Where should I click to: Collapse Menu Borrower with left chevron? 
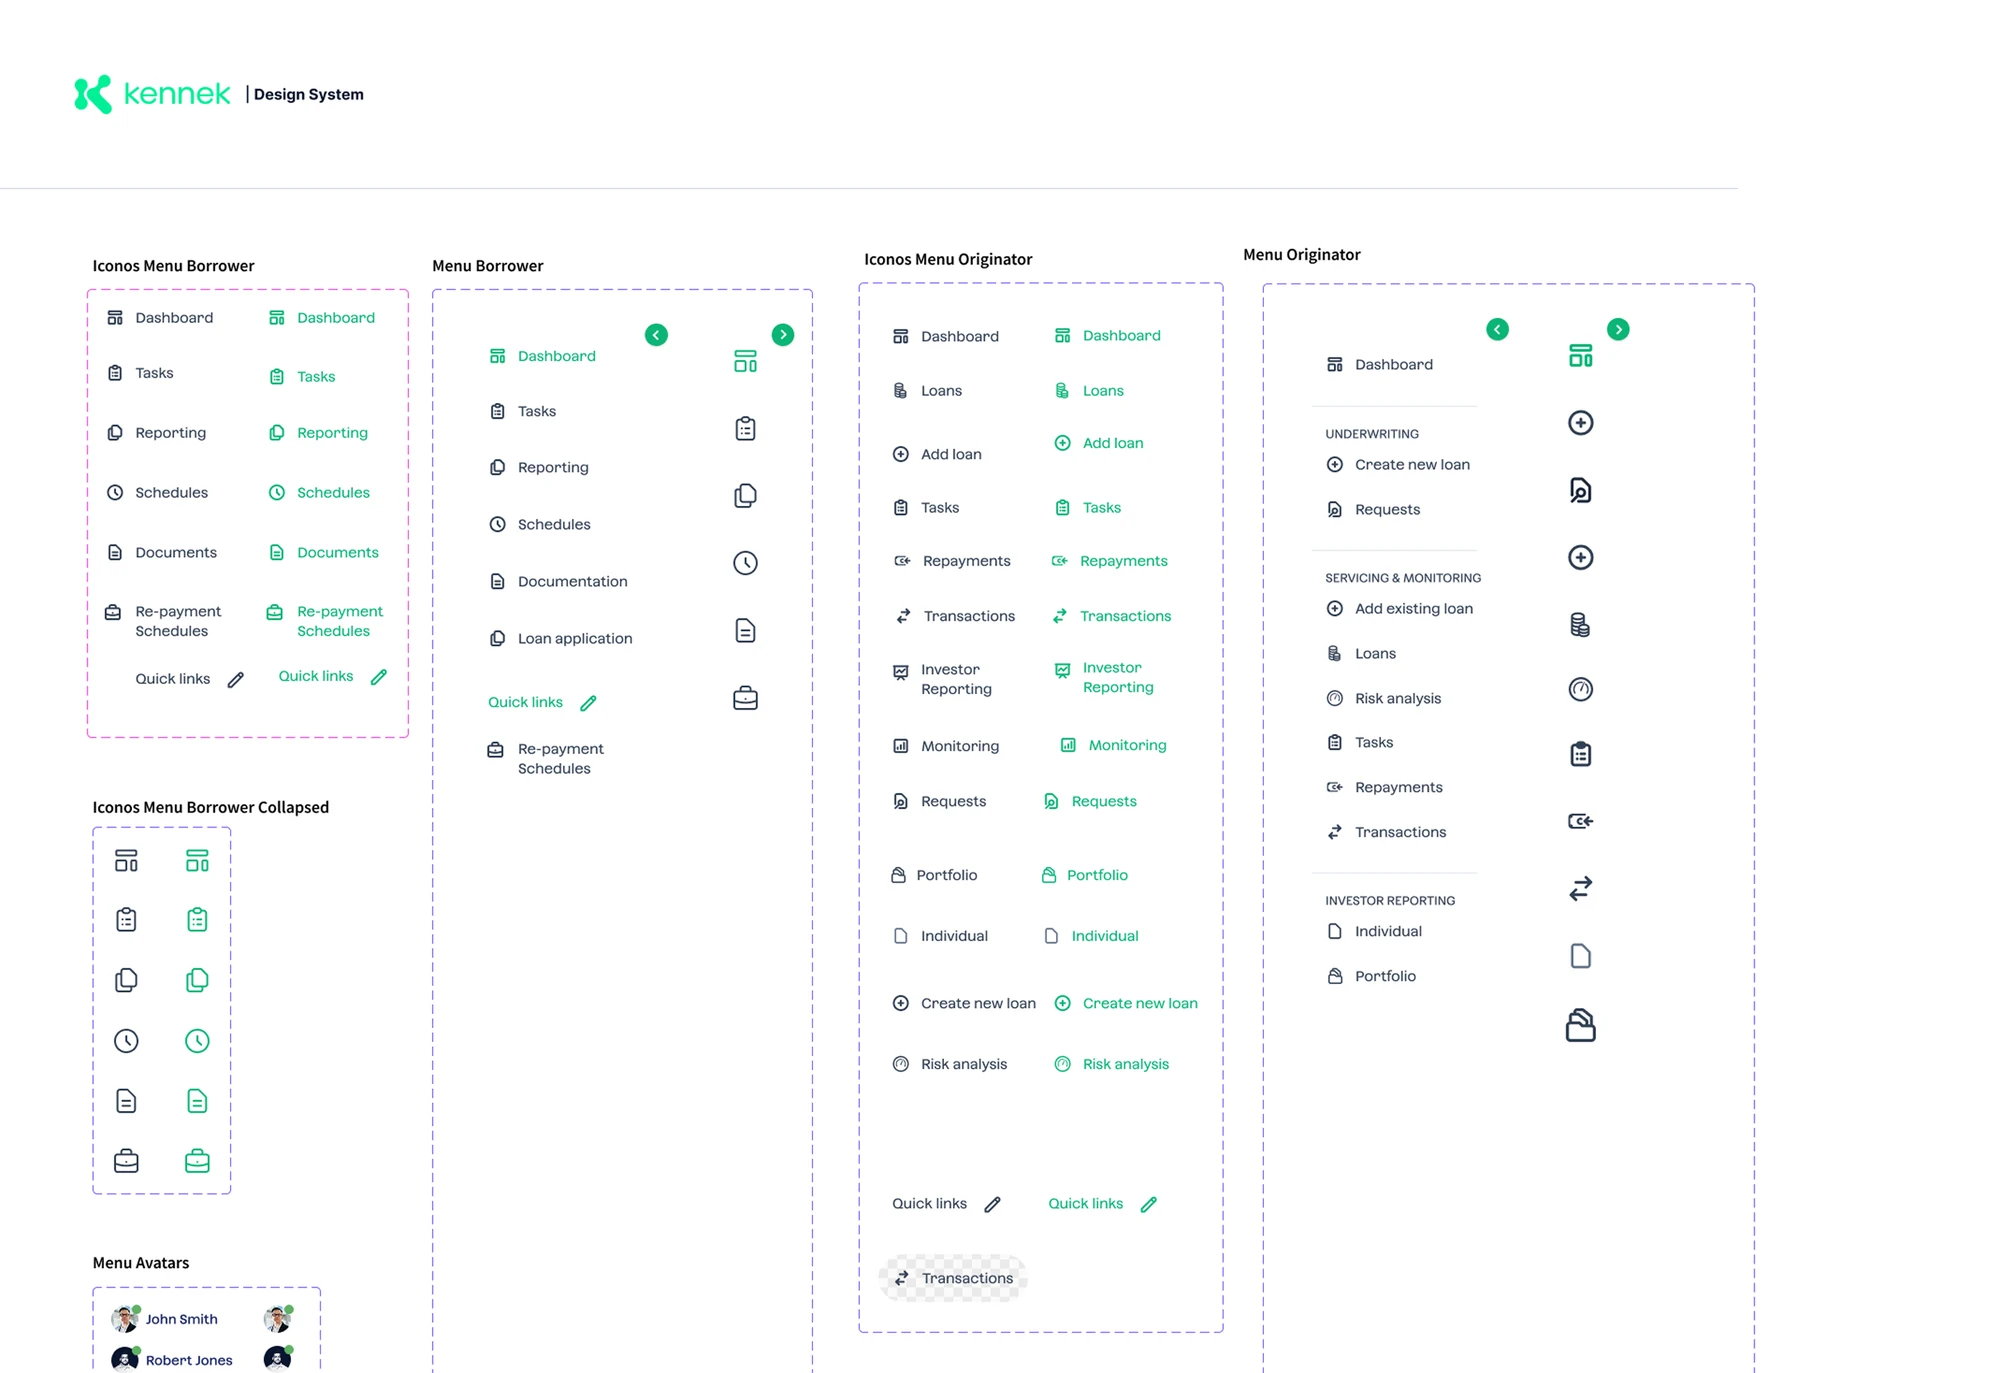[656, 335]
